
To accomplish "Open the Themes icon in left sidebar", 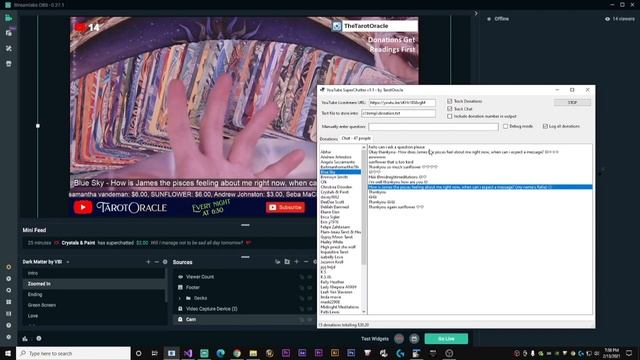I will 9,48.
